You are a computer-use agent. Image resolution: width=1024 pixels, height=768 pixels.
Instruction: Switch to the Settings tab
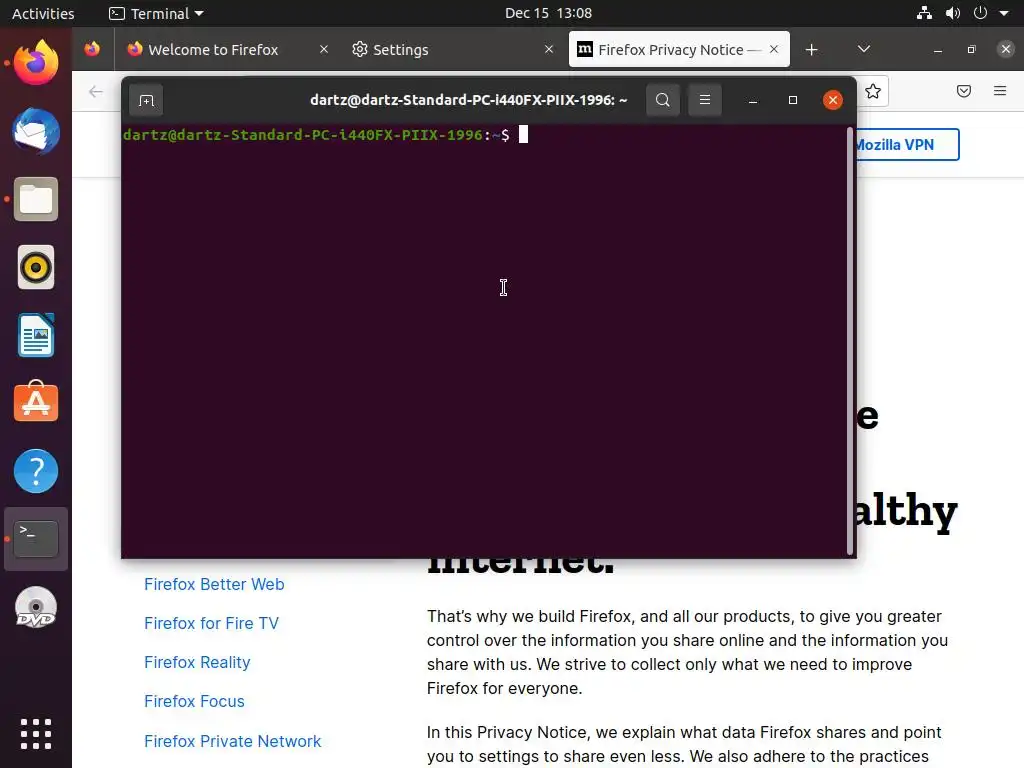click(453, 50)
